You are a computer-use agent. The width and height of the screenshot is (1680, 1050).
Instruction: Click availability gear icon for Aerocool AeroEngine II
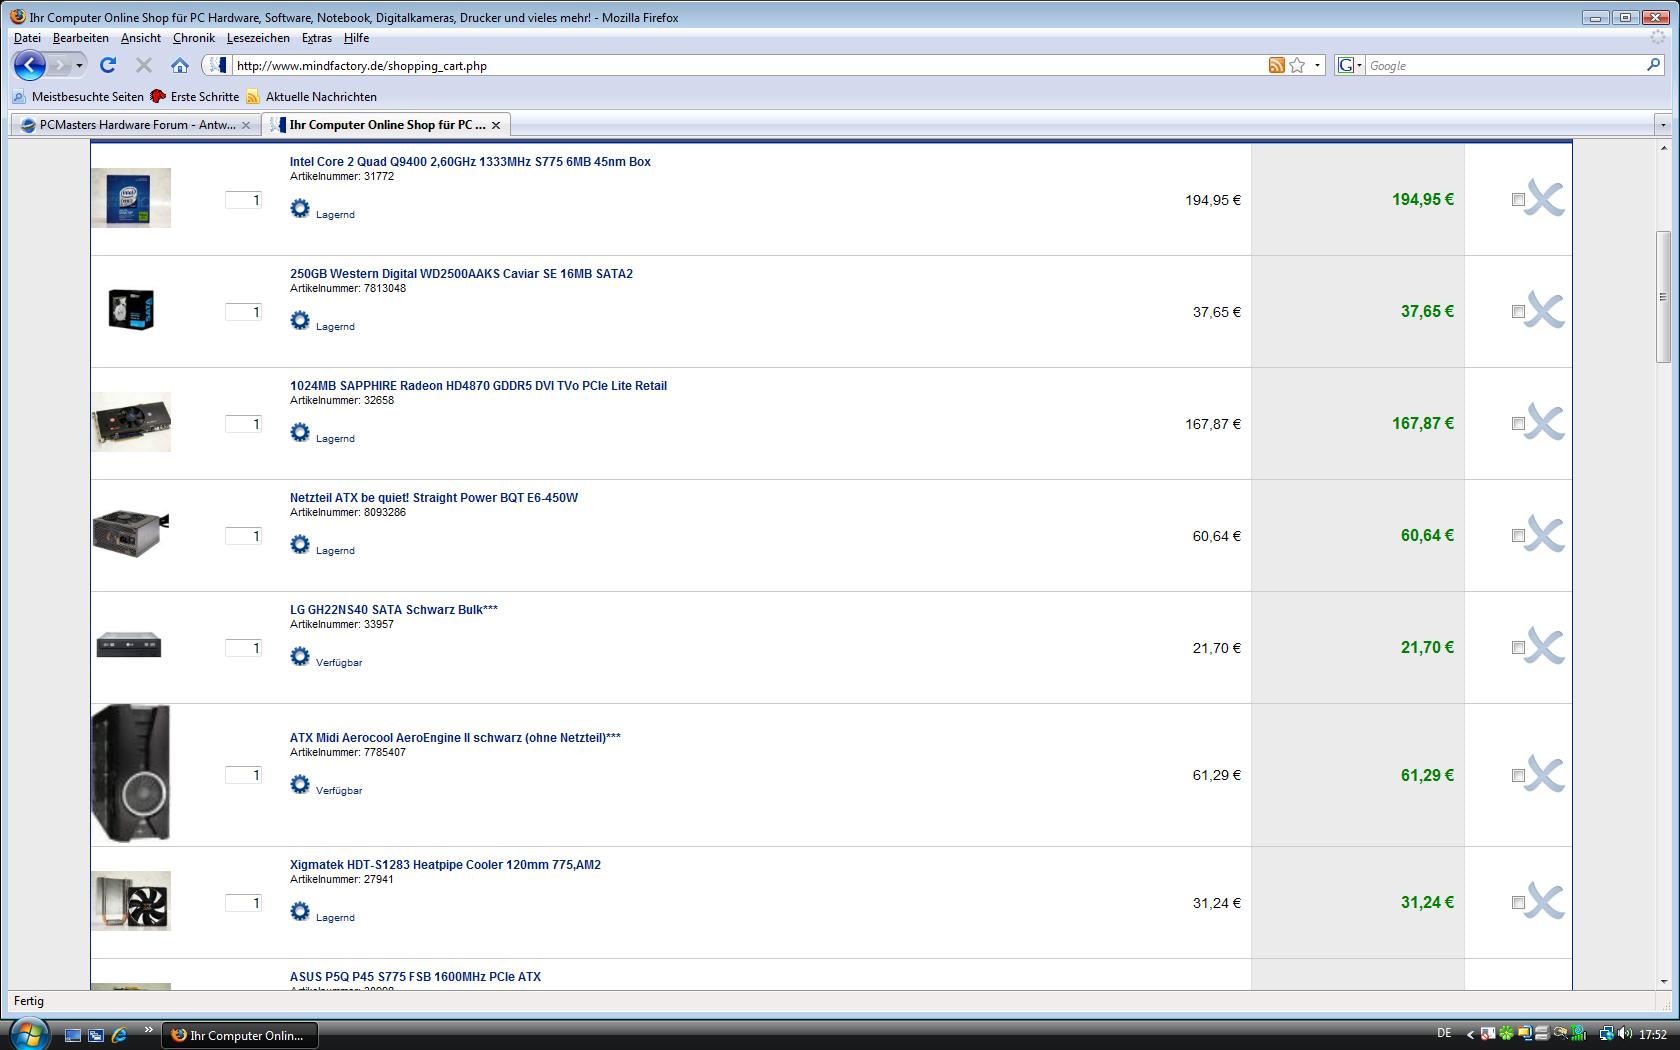pos(300,784)
